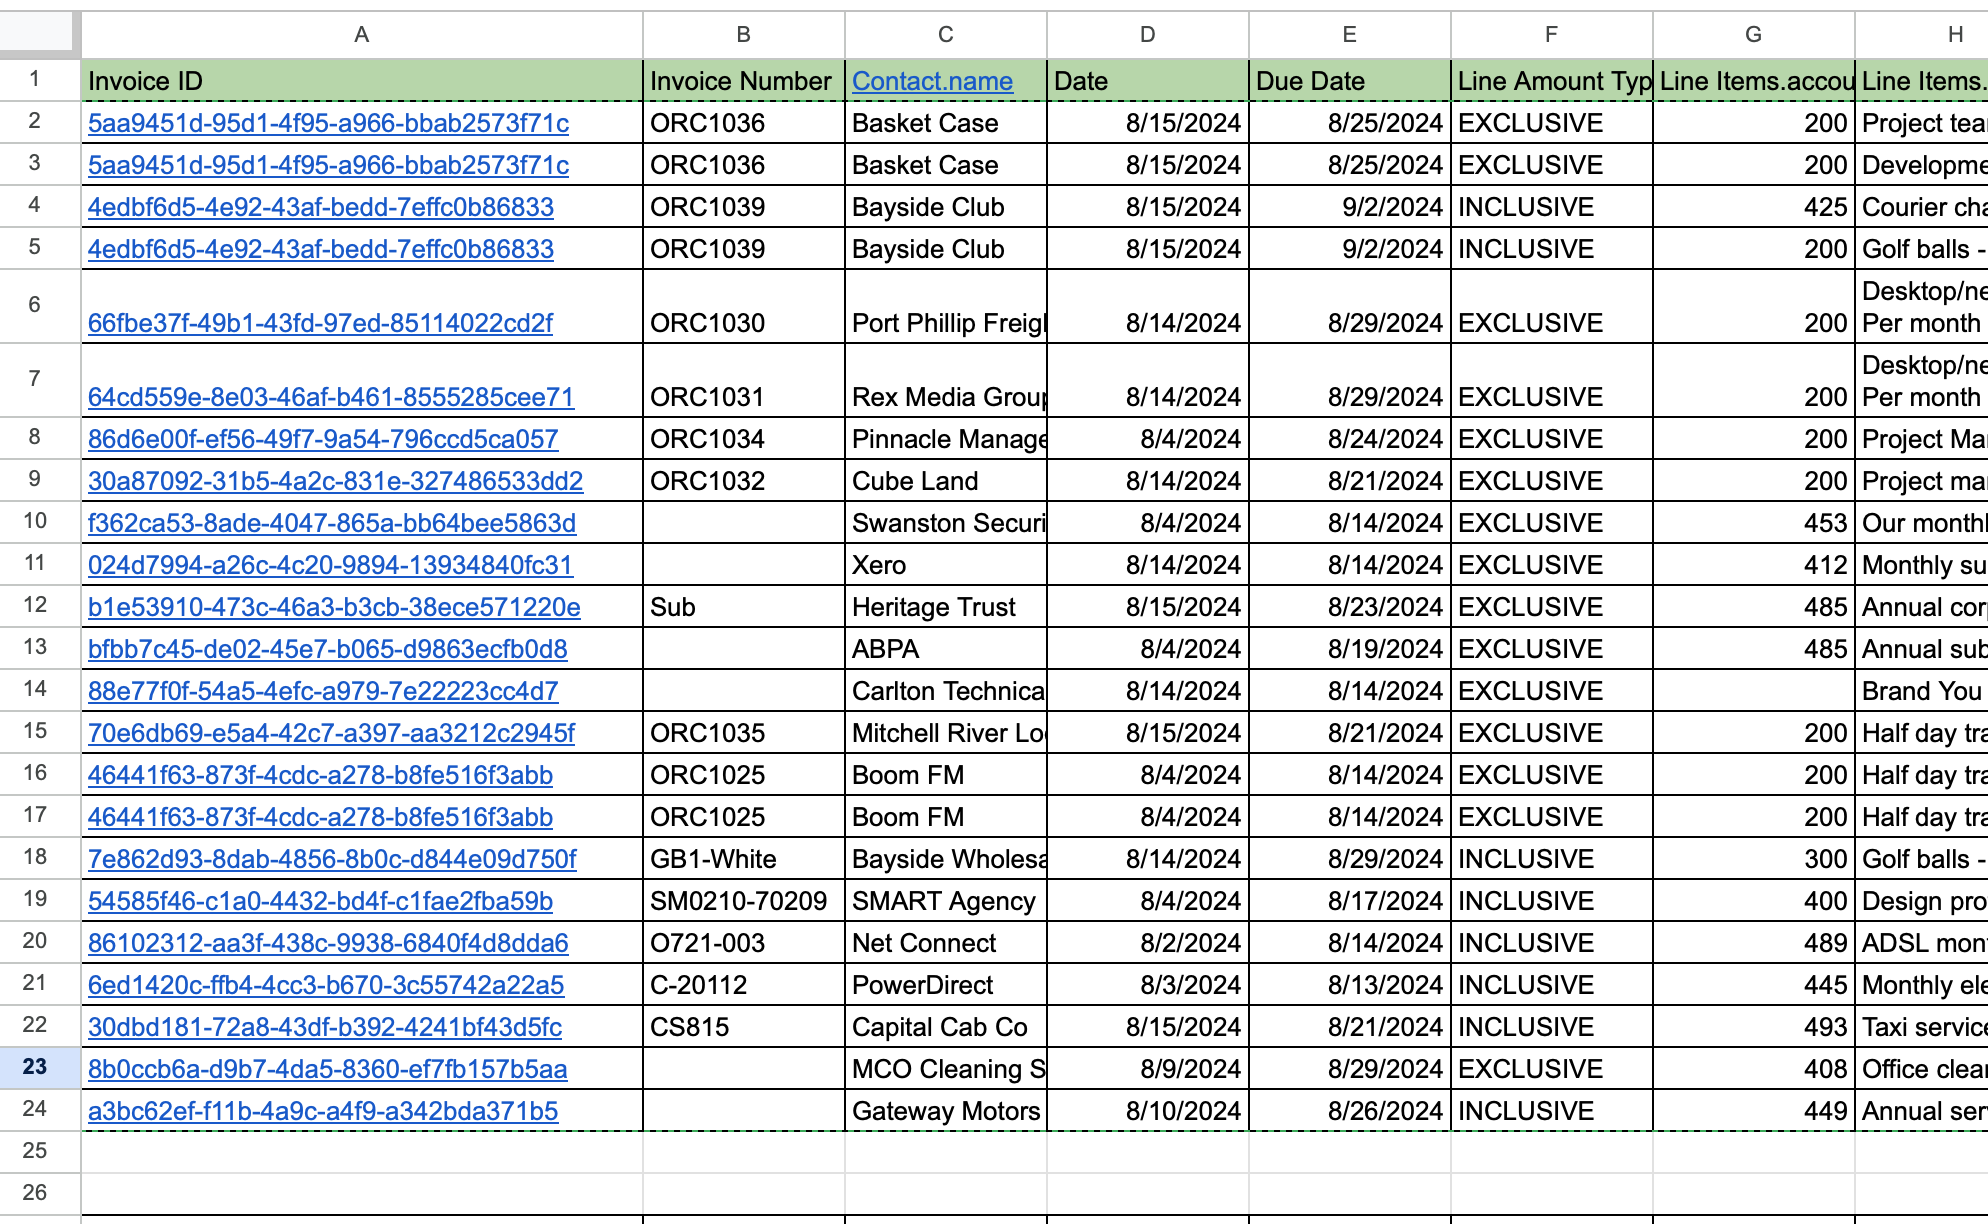This screenshot has width=1988, height=1224.
Task: Open invoice link 70e6db69-e5a4-42c7-a397-aa3212c2945f
Action: 331,733
